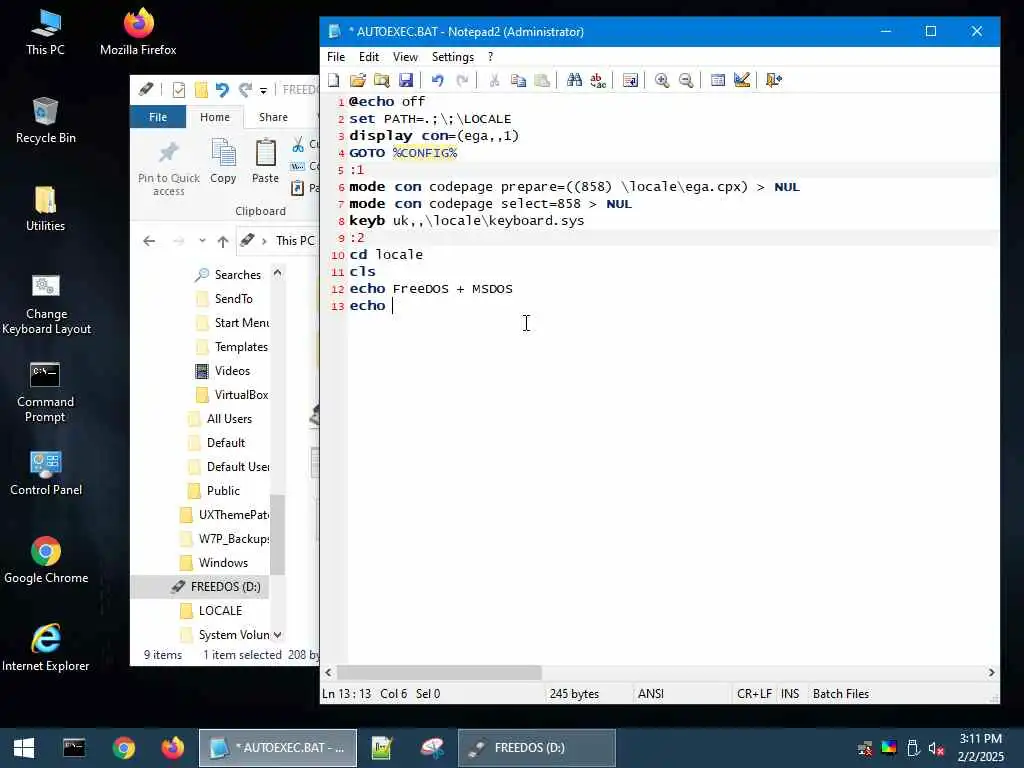1024x768 pixels.
Task: Open the Customize Quick Access Toolbar dropdown
Action: [x=263, y=90]
